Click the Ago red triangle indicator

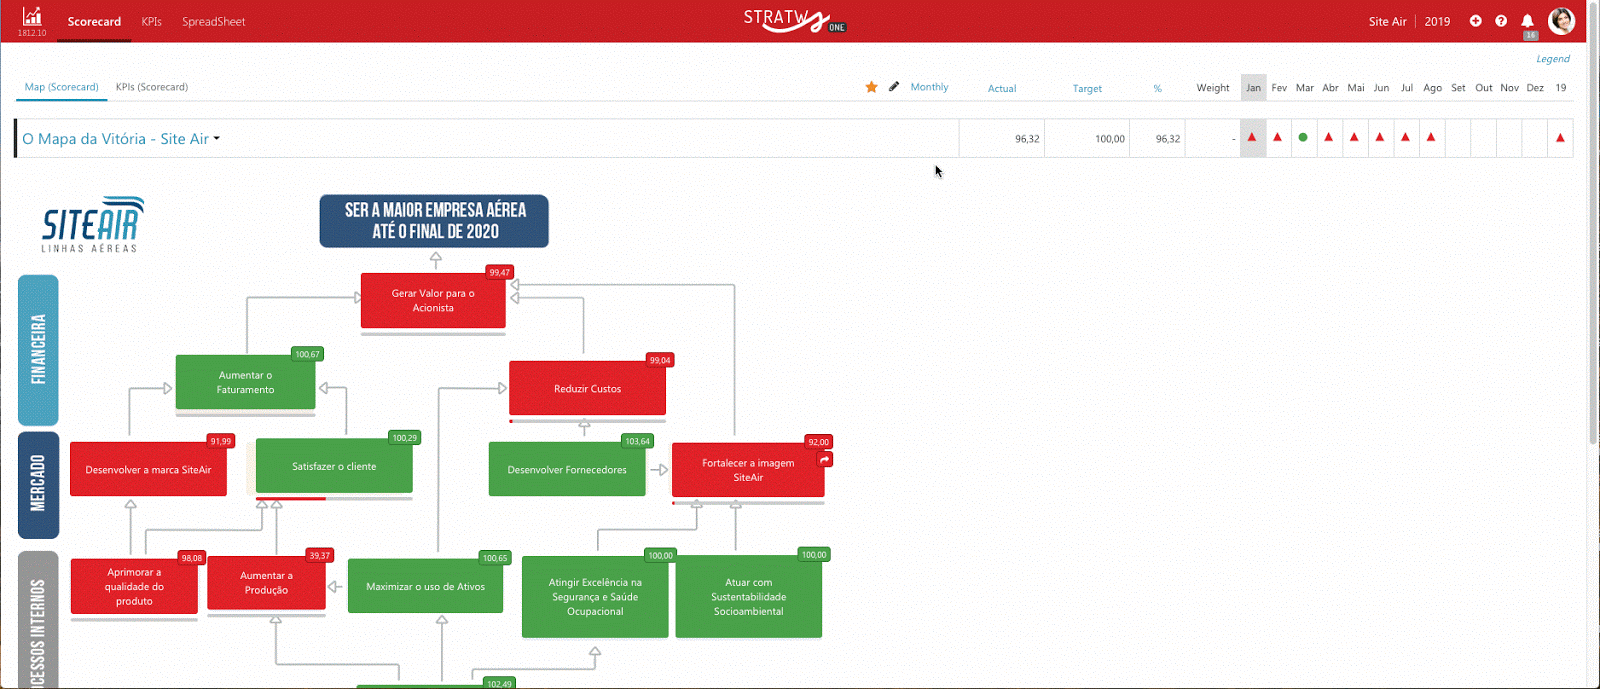[x=1431, y=137]
